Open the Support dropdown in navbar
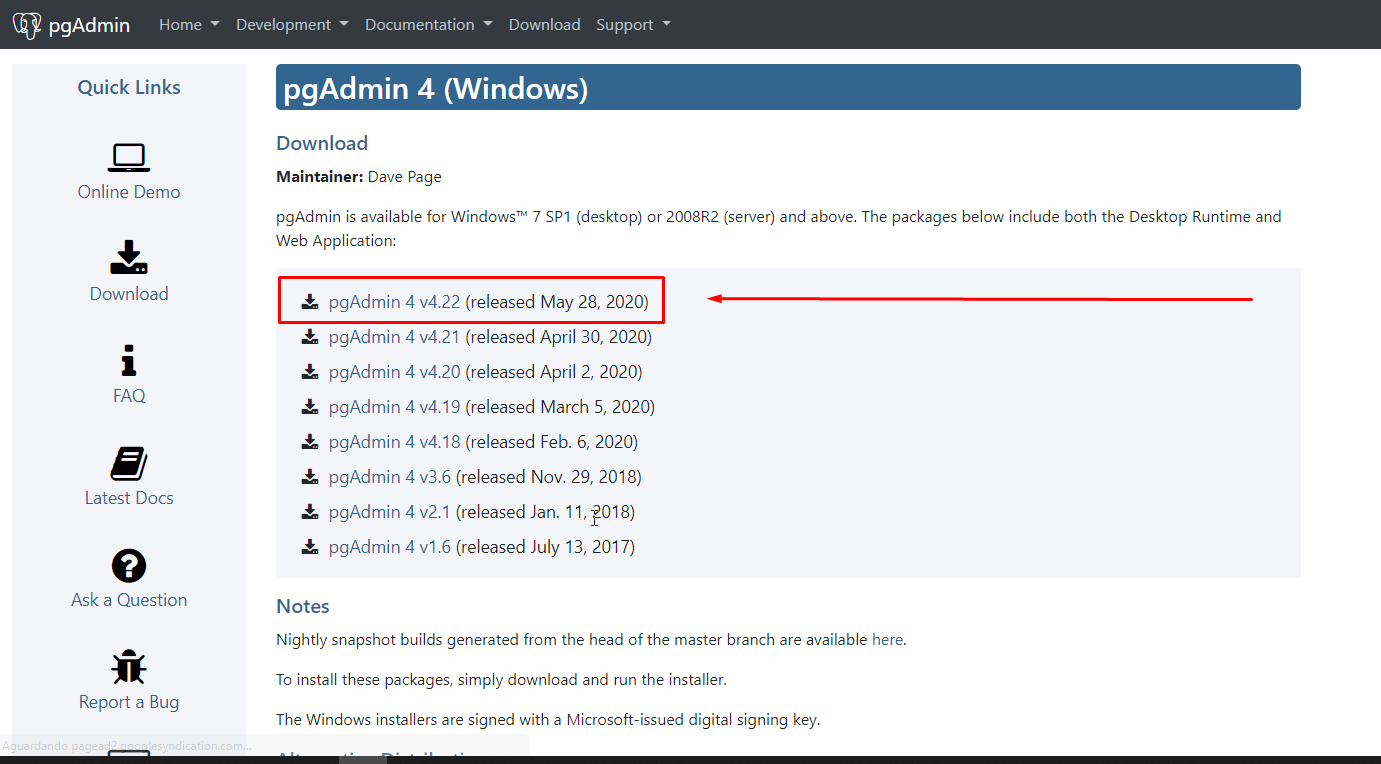The image size is (1381, 764). click(633, 25)
